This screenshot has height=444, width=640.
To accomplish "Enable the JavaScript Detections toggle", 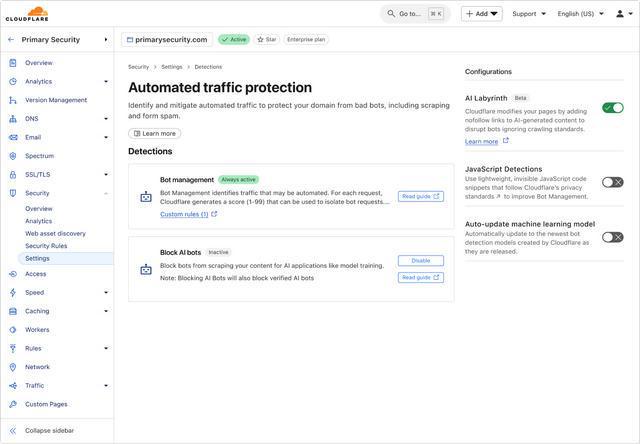I will click(x=613, y=182).
